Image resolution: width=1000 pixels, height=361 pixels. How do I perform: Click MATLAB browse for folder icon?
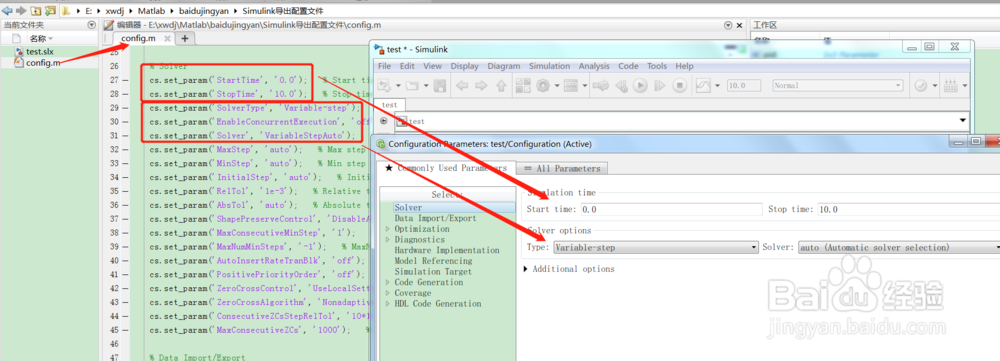tap(50, 11)
